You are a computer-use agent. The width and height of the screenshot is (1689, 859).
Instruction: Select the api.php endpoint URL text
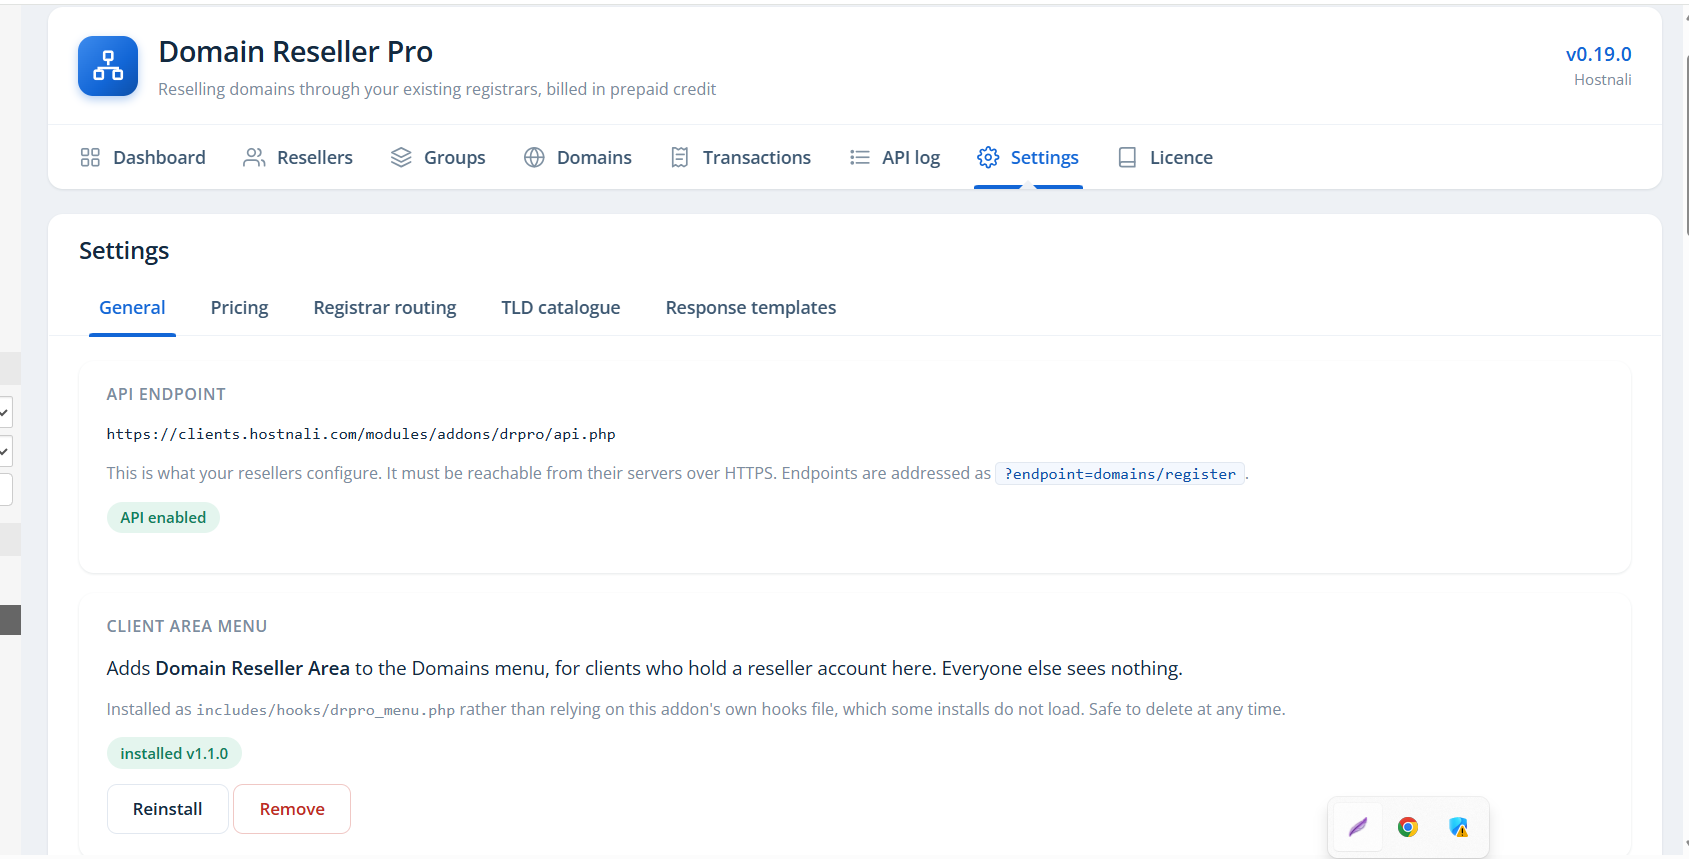[361, 434]
